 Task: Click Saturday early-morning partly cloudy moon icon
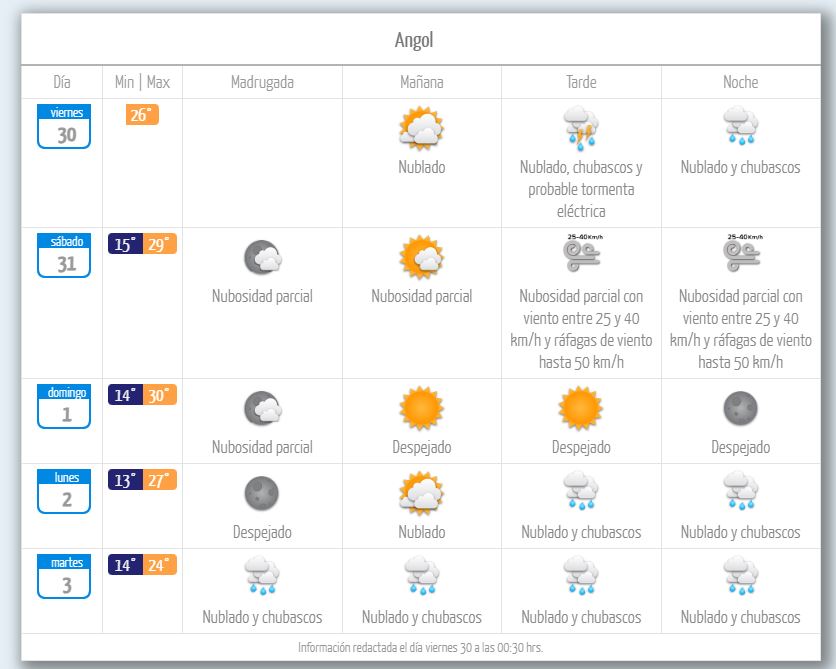[x=262, y=258]
